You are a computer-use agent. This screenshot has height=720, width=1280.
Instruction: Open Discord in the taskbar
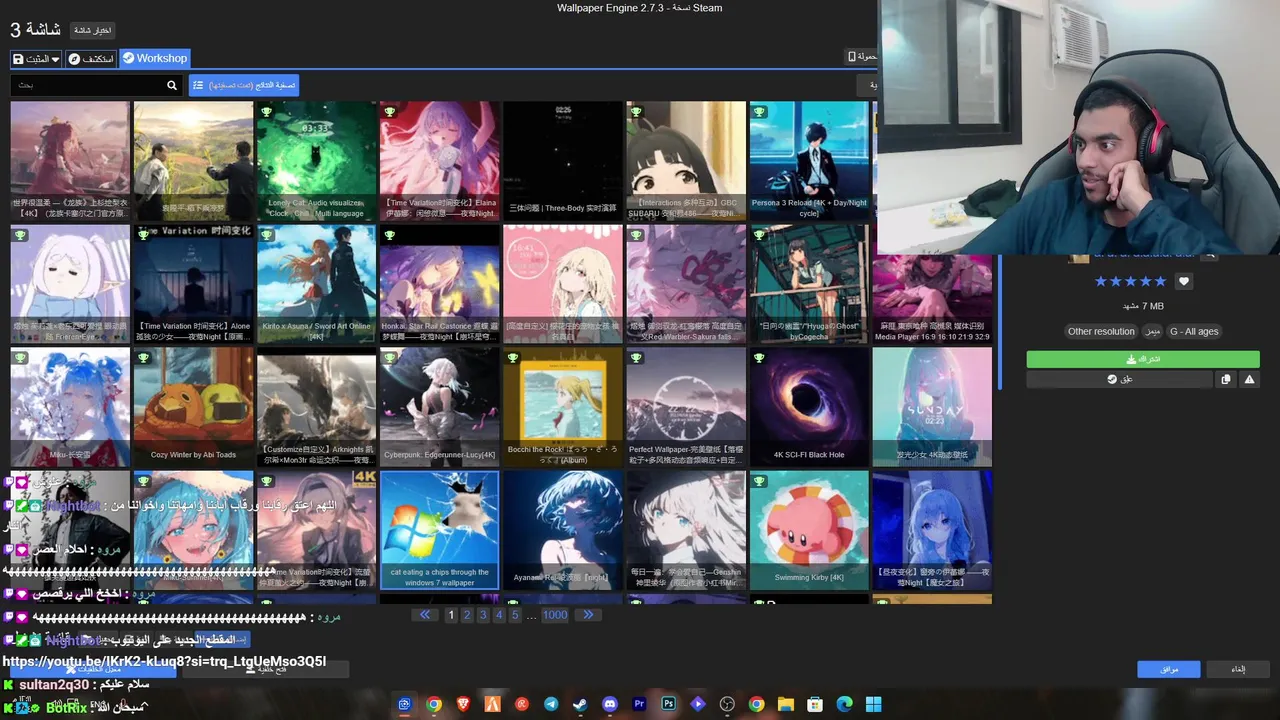609,704
